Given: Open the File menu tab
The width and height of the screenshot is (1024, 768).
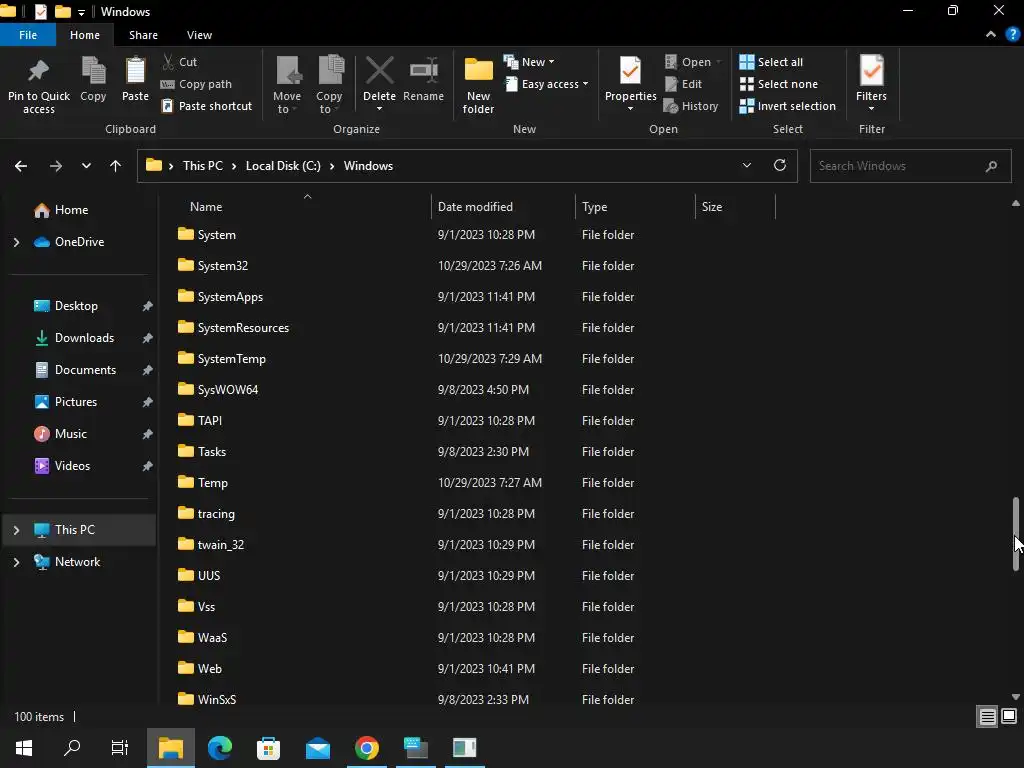Looking at the screenshot, I should click(27, 35).
